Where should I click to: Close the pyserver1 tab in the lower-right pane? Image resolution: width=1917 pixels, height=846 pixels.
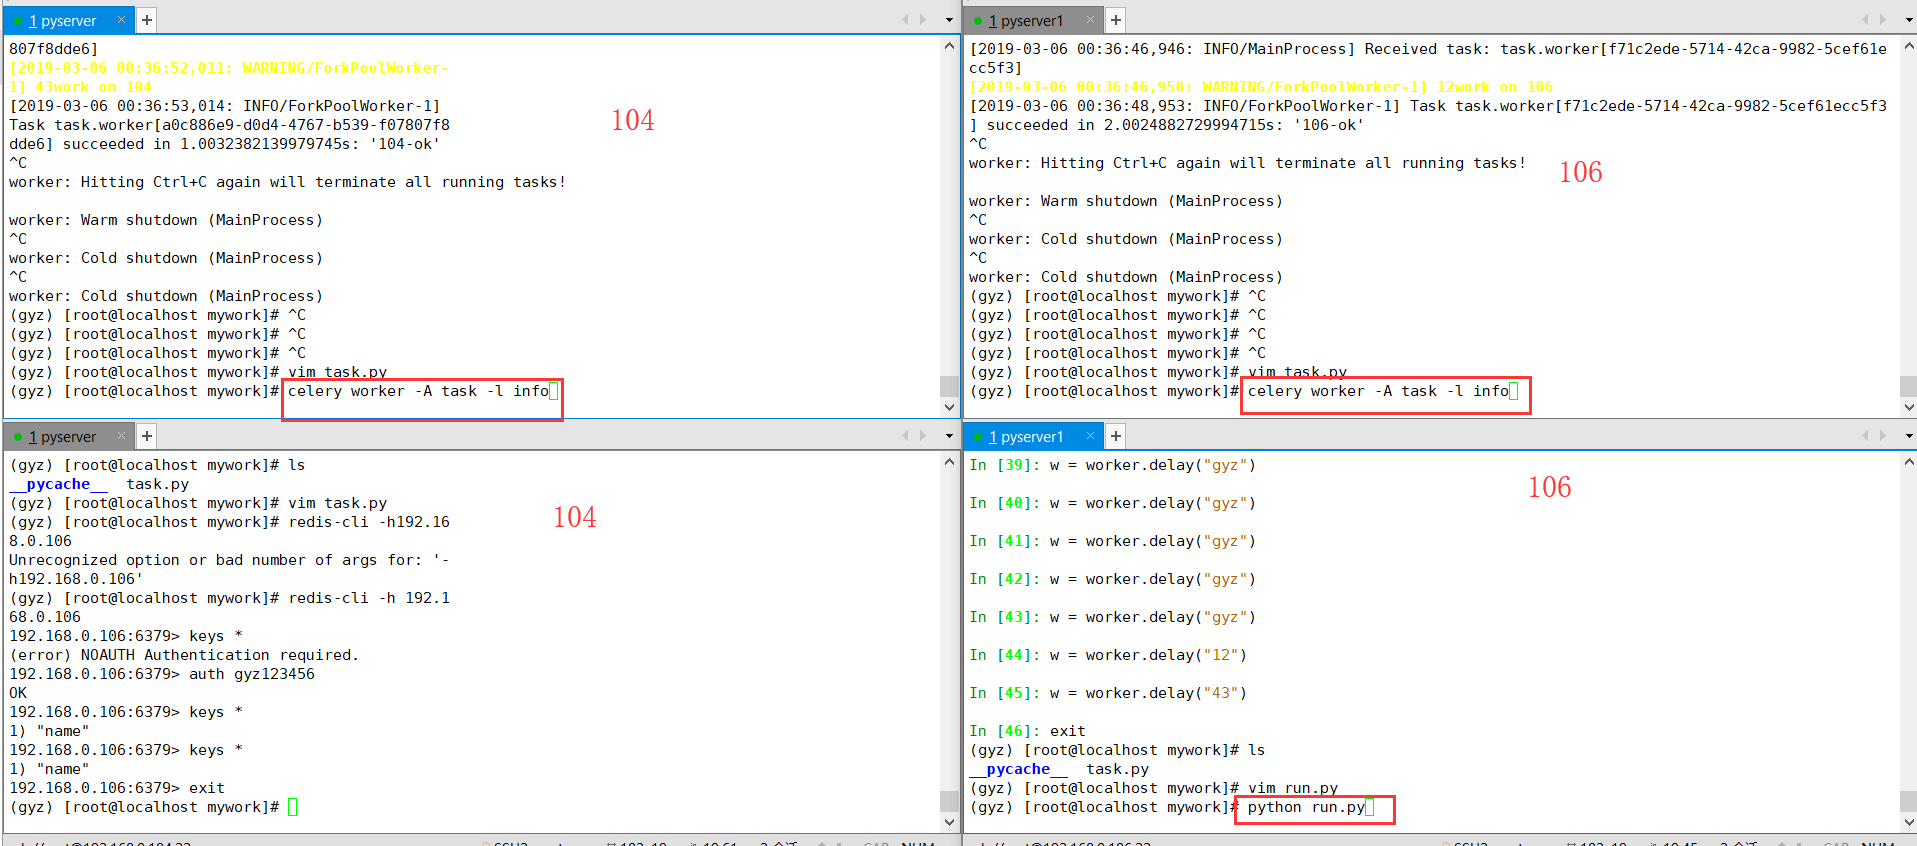[1090, 436]
